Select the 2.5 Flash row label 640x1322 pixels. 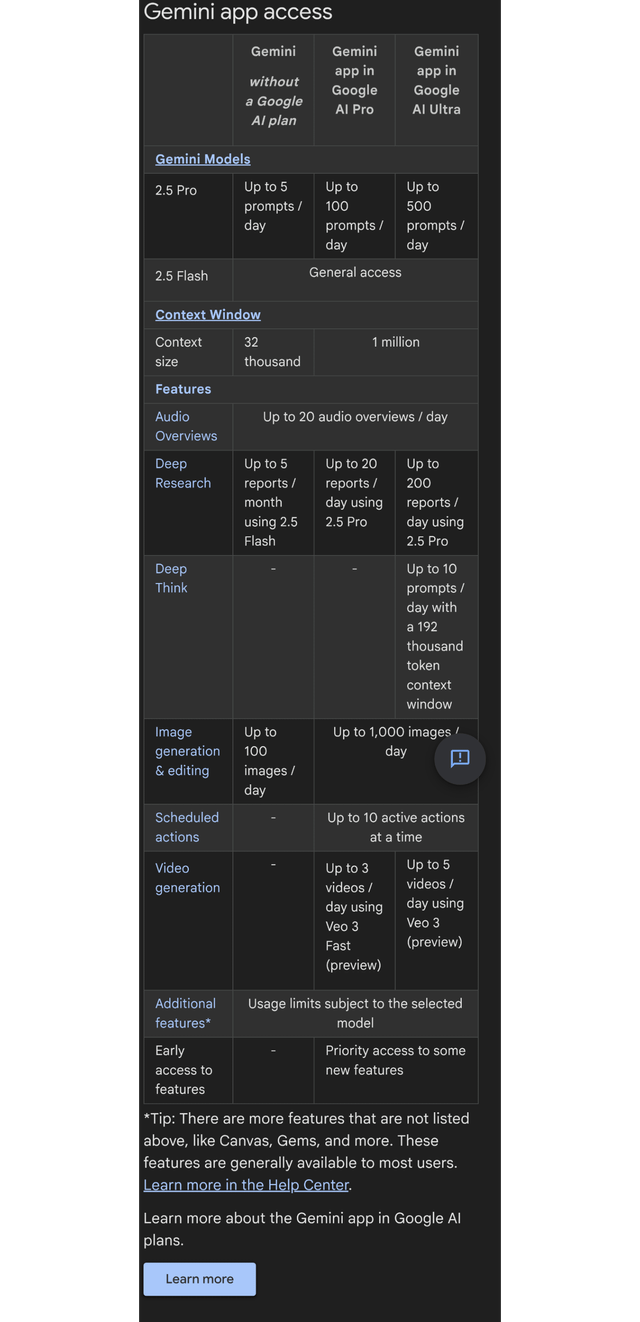tap(182, 276)
